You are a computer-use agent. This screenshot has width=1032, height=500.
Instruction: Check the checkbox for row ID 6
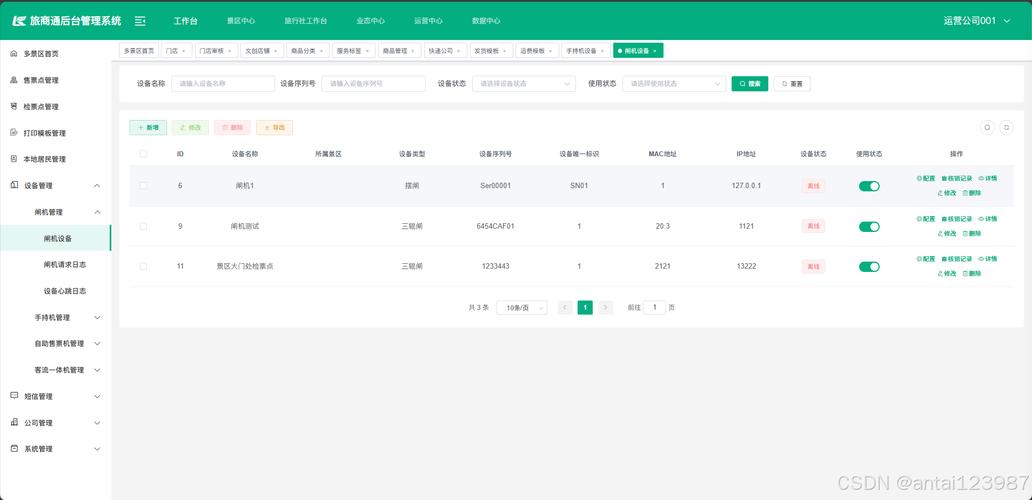143,186
